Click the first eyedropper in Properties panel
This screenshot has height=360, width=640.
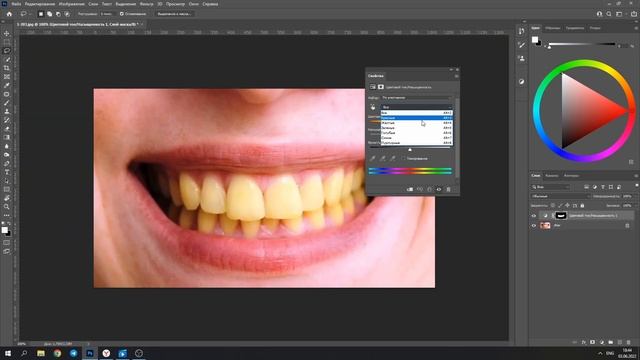coord(373,158)
